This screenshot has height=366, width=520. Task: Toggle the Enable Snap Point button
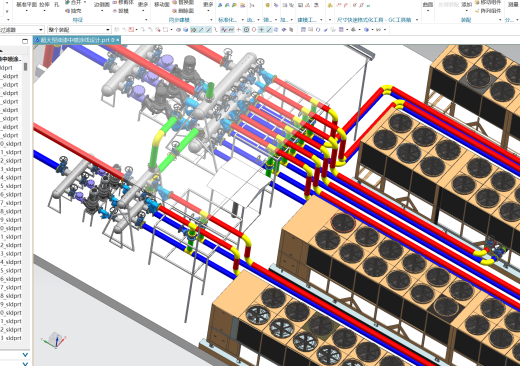tap(193, 30)
